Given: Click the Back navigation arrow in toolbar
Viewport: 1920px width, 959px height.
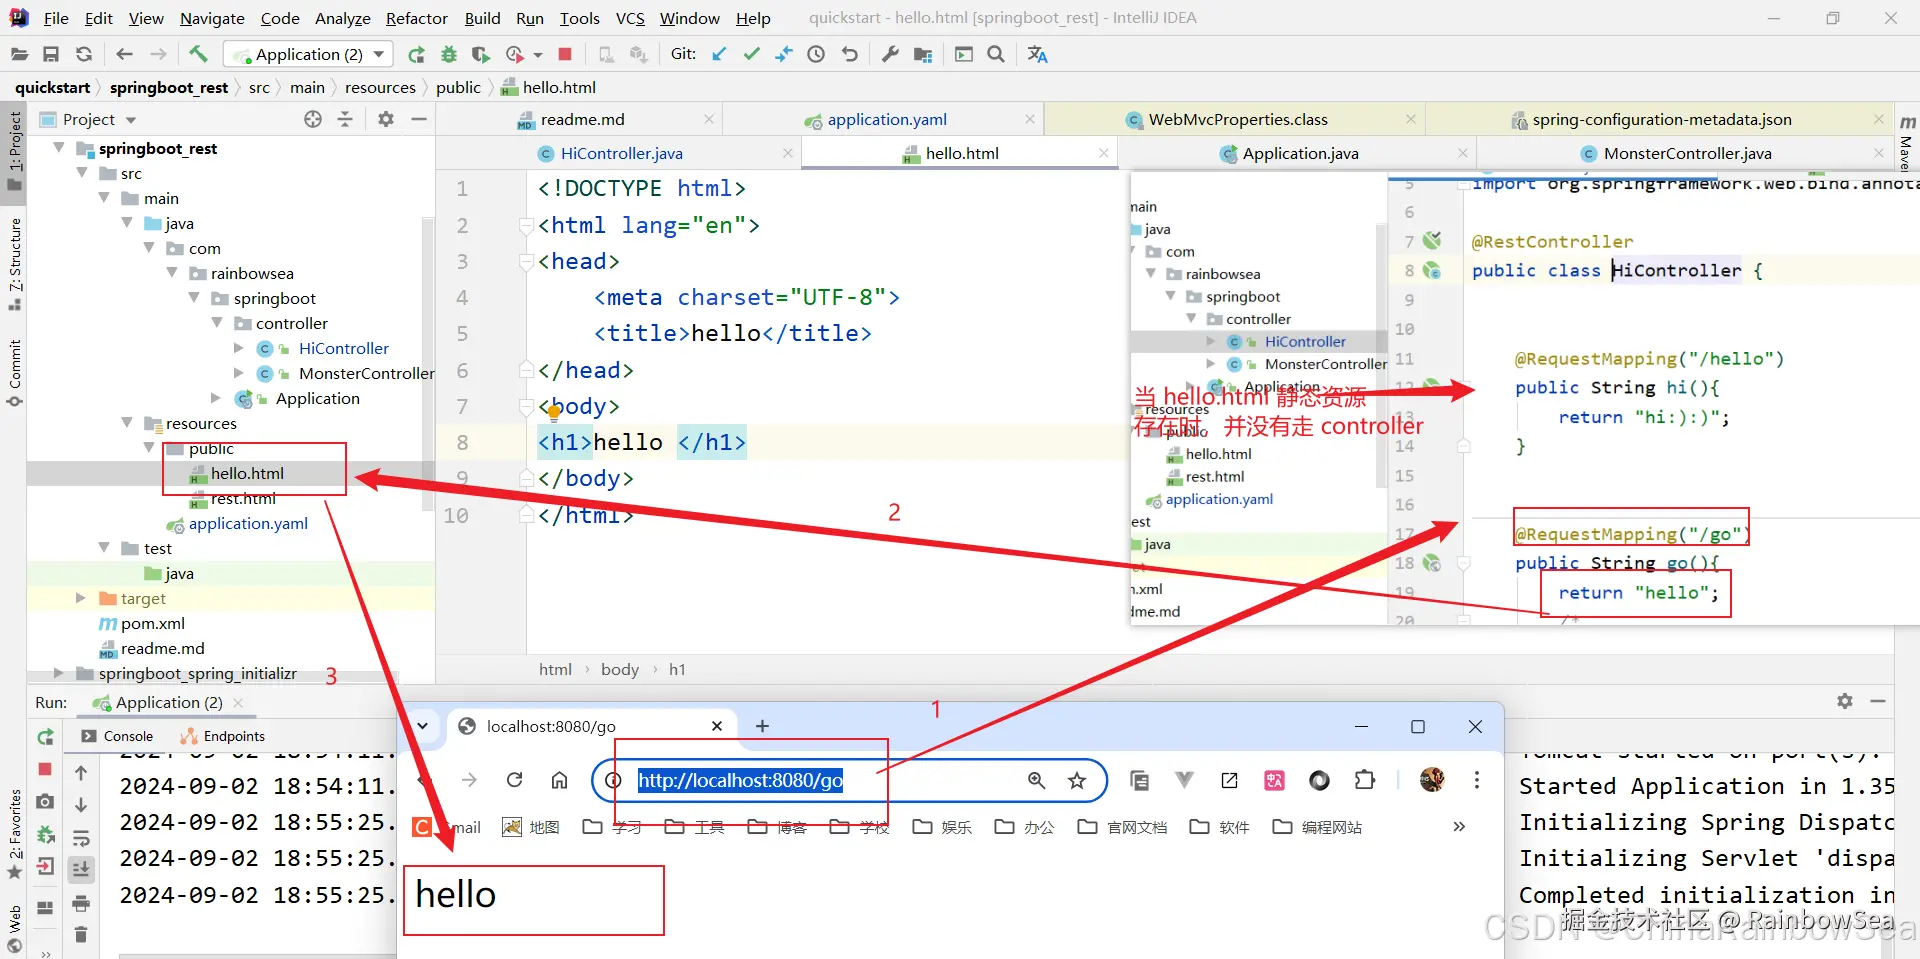Looking at the screenshot, I should 124,54.
